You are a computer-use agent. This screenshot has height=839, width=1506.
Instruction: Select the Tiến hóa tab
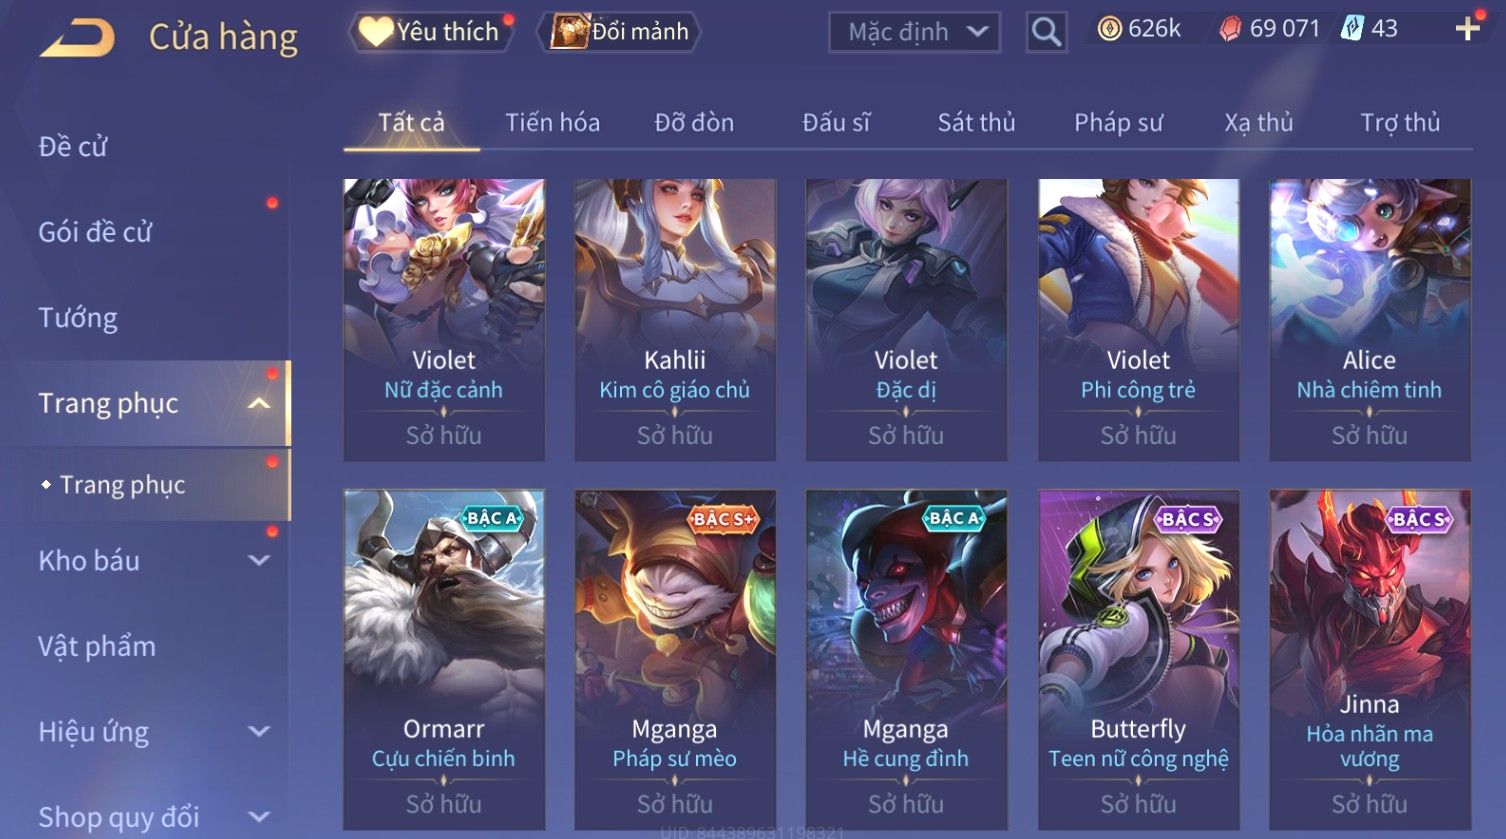click(552, 123)
